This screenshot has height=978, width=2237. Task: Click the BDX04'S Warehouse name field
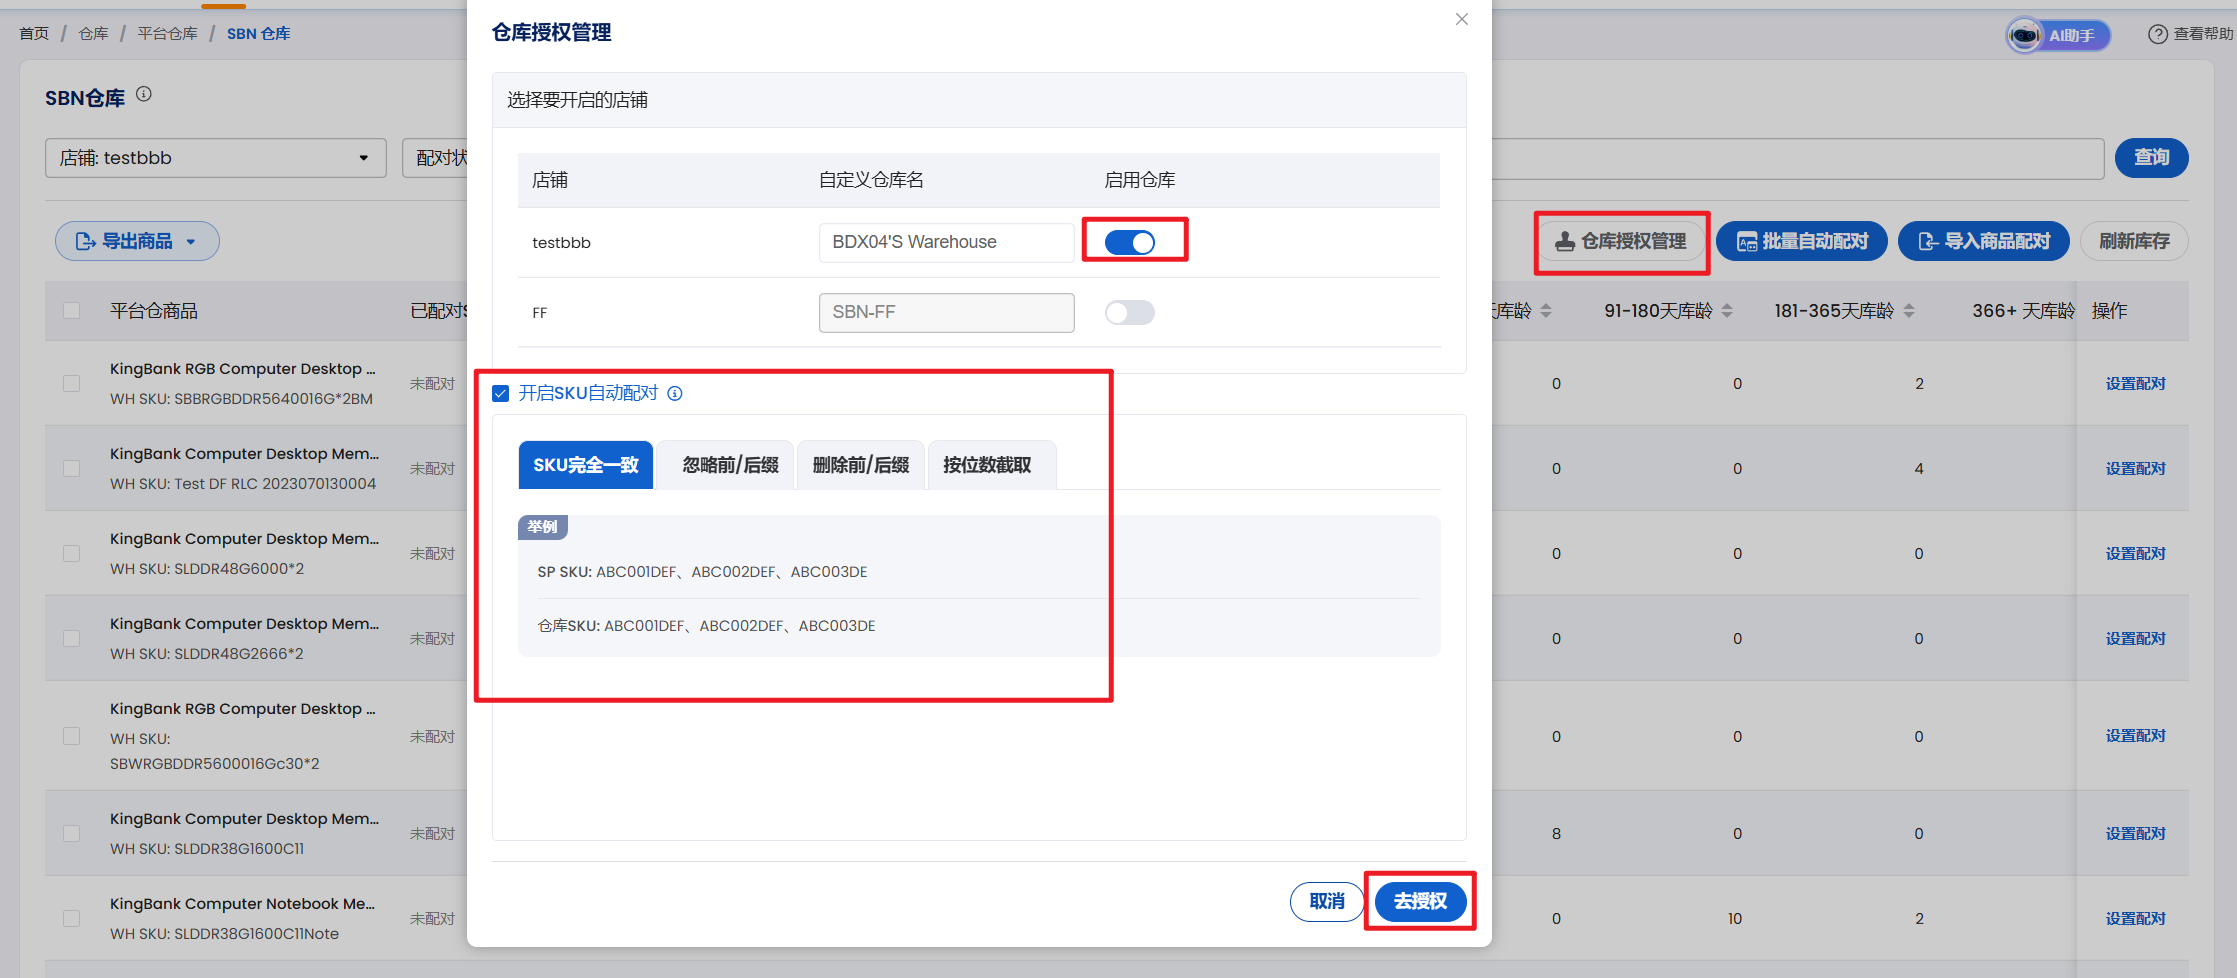click(x=946, y=242)
